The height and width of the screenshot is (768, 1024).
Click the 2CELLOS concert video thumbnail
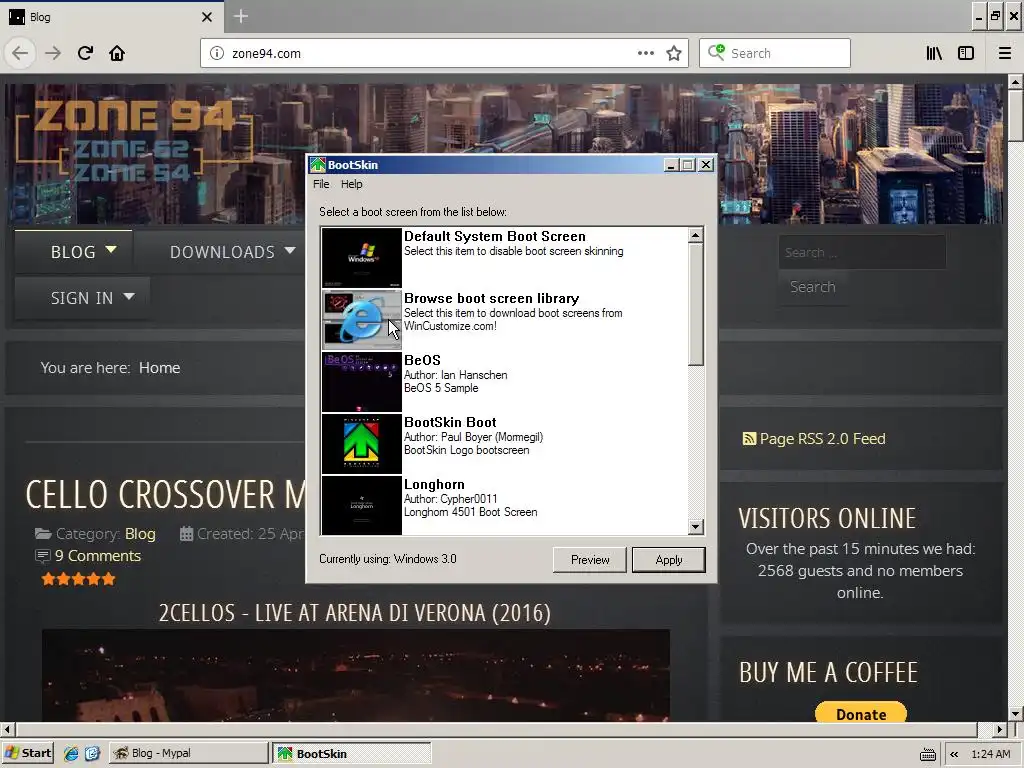[x=355, y=675]
